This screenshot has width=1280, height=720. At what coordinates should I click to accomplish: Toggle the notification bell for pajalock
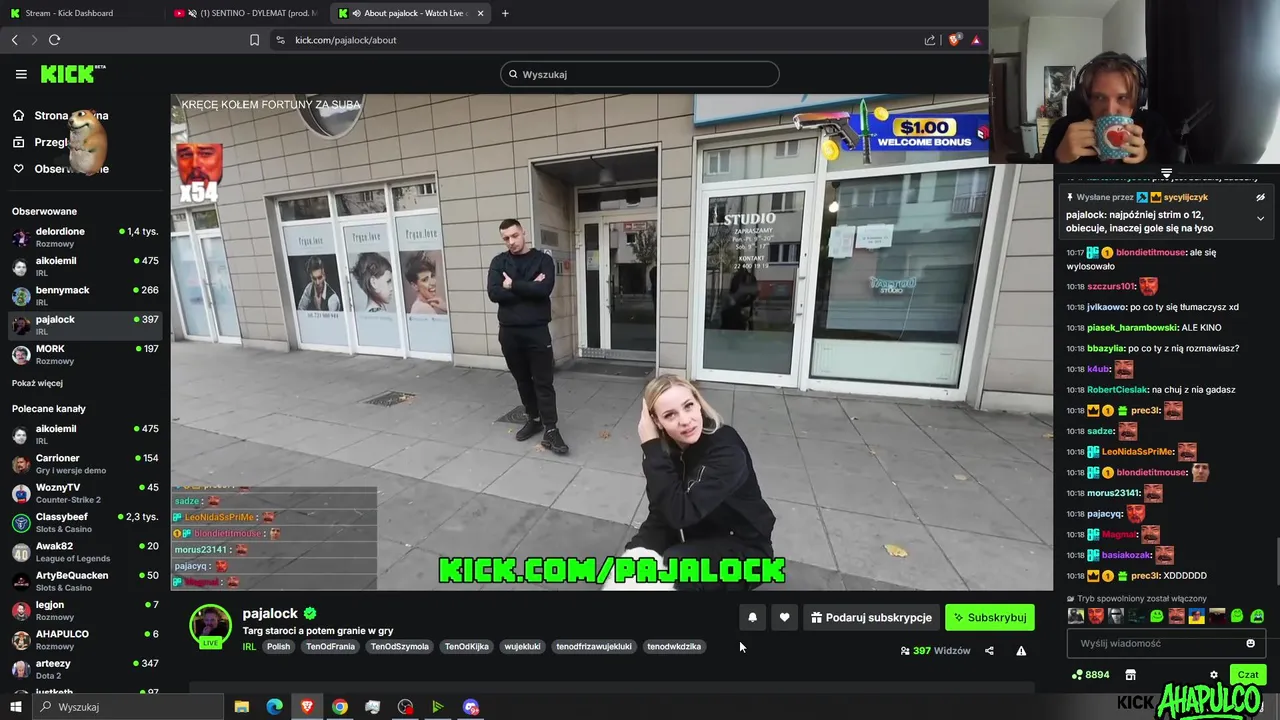pyautogui.click(x=752, y=618)
